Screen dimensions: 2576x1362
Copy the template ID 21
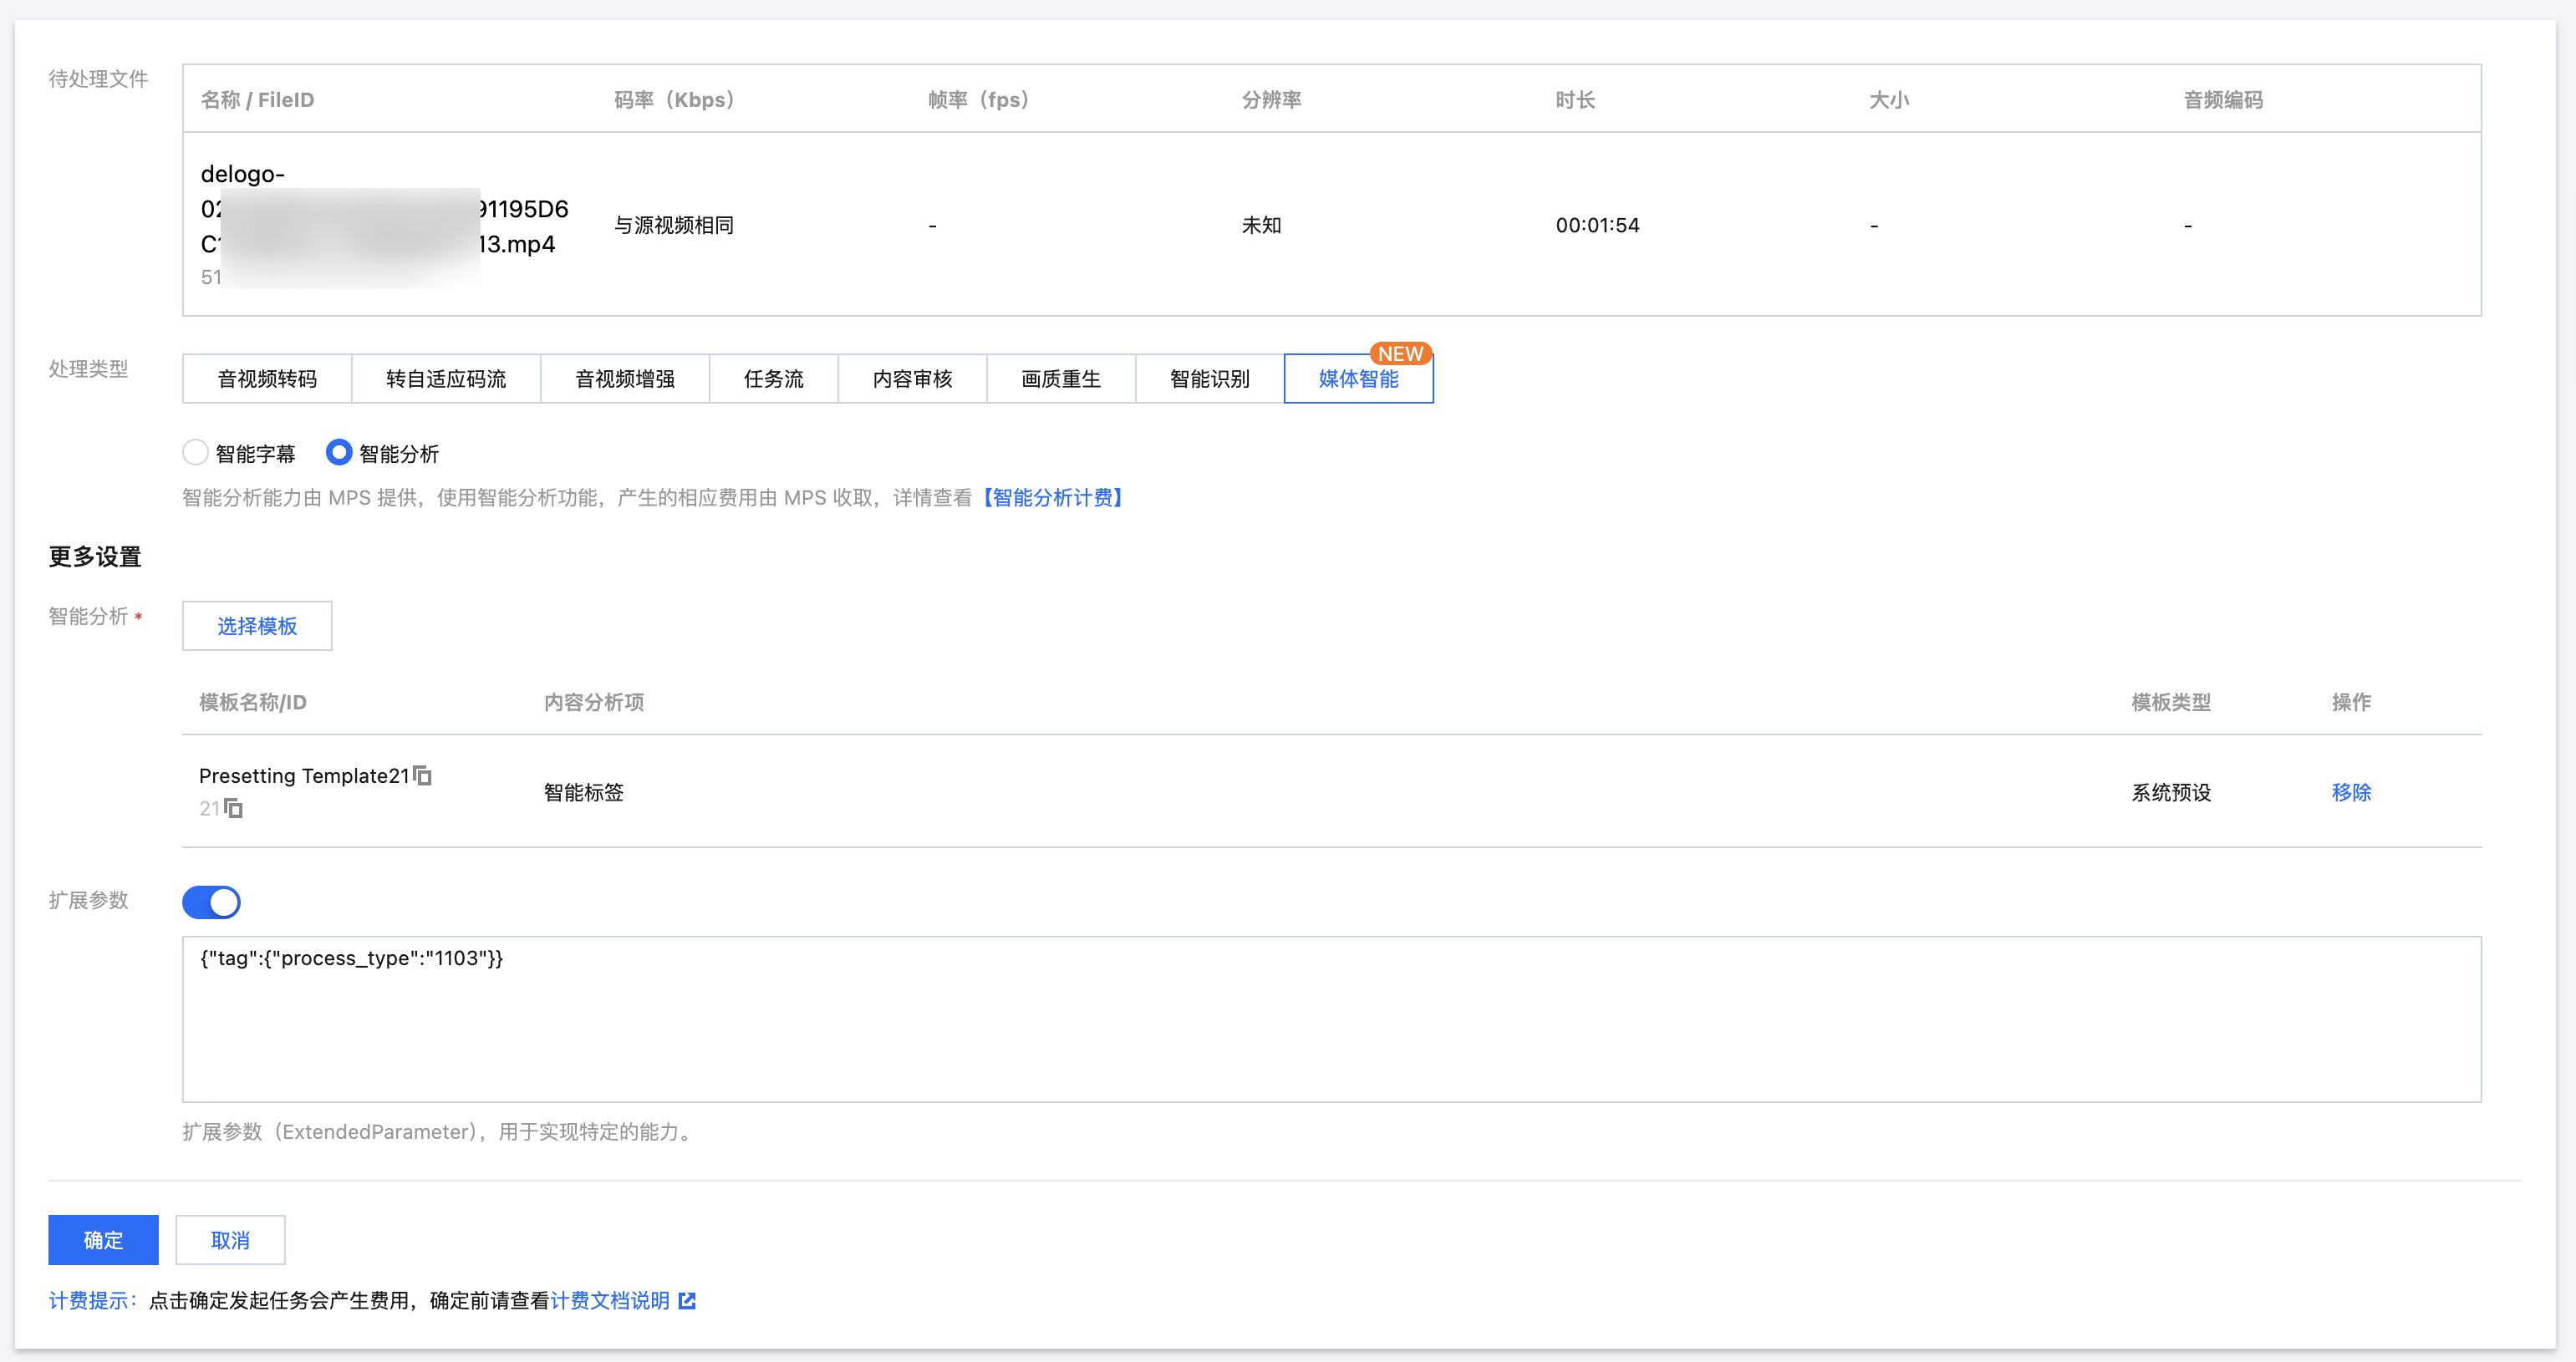233,808
